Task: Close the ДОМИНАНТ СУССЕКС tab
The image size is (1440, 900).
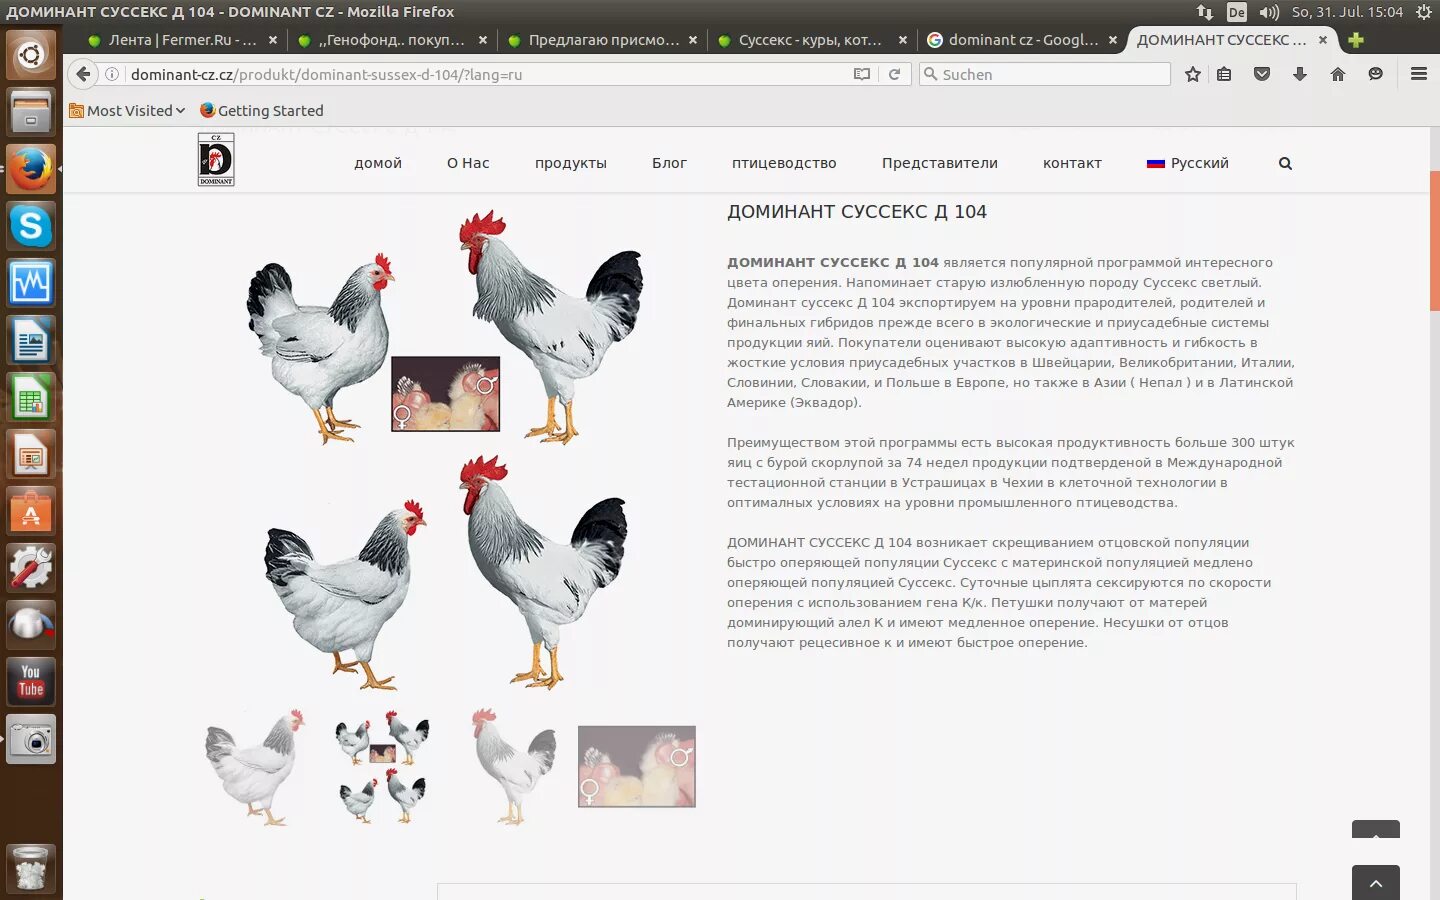Action: pos(1323,40)
